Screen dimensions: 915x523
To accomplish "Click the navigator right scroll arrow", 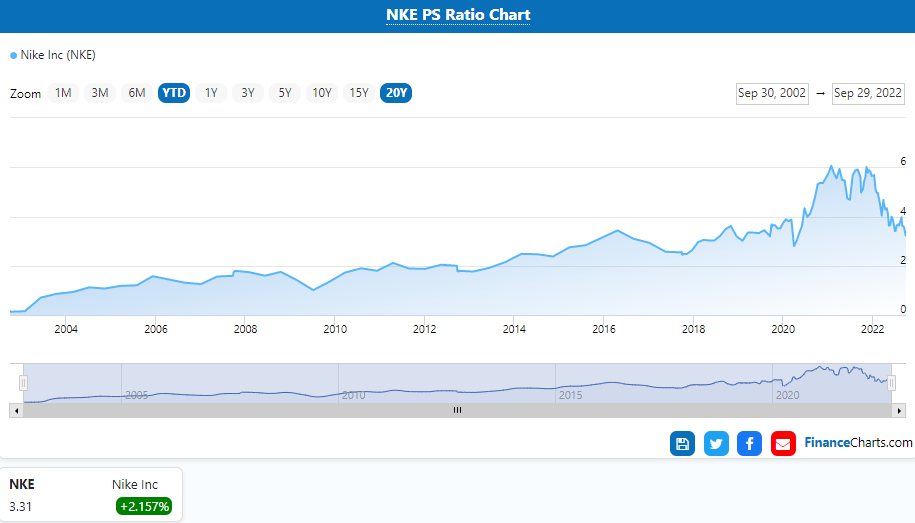I will pos(900,410).
